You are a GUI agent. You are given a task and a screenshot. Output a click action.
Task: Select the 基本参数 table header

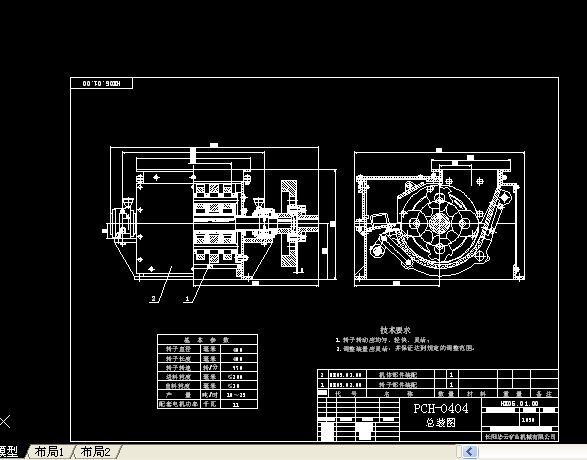click(x=207, y=340)
